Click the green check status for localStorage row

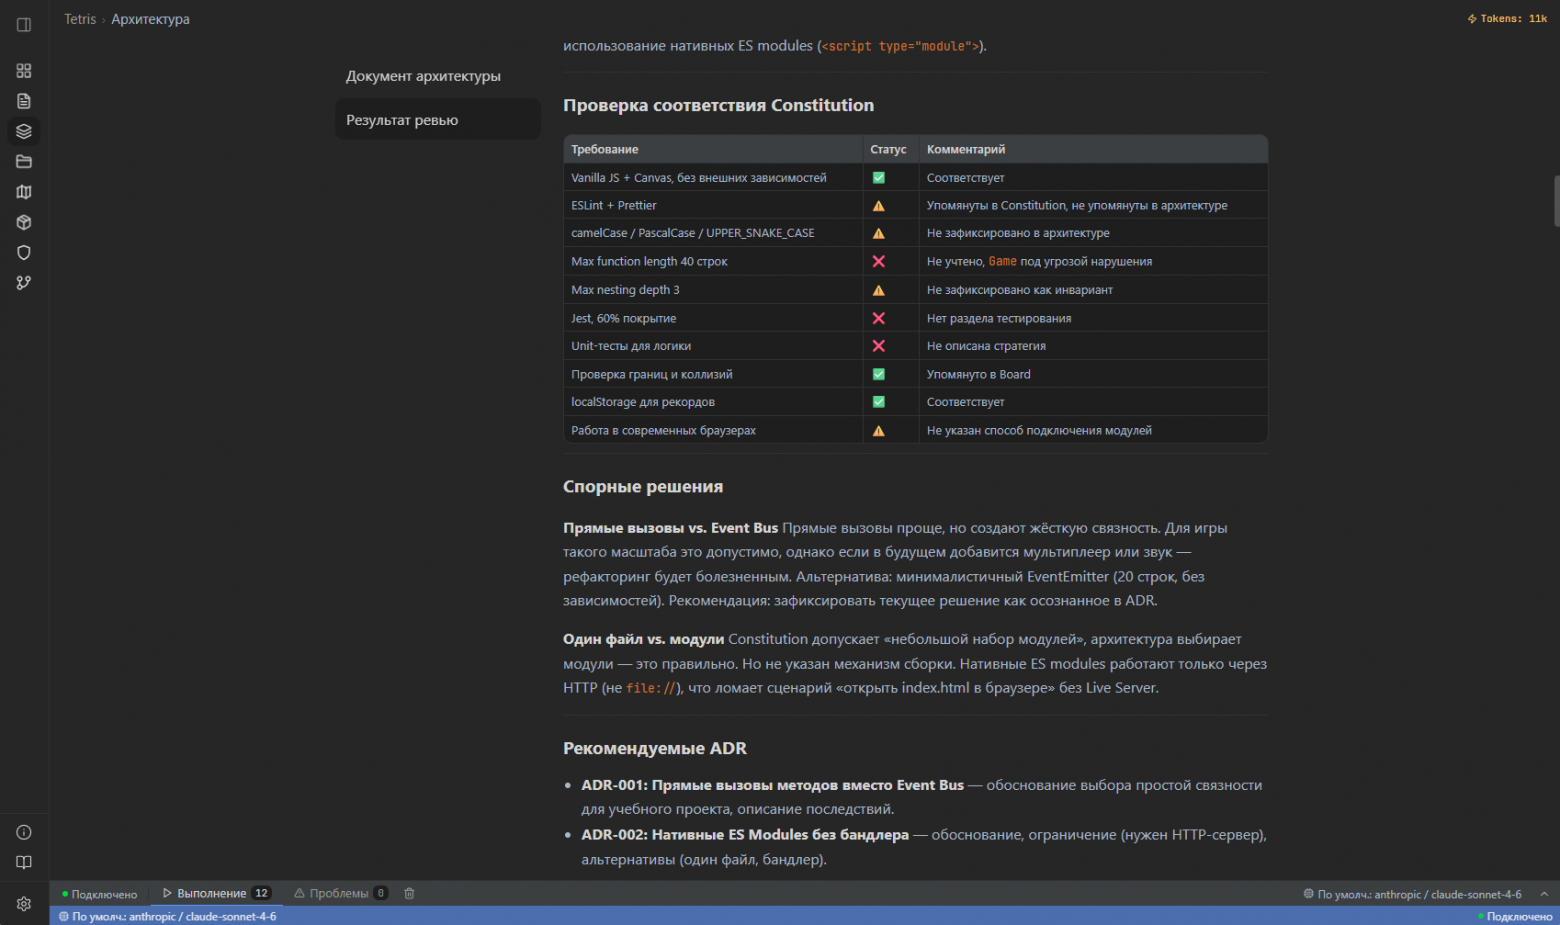[879, 402]
